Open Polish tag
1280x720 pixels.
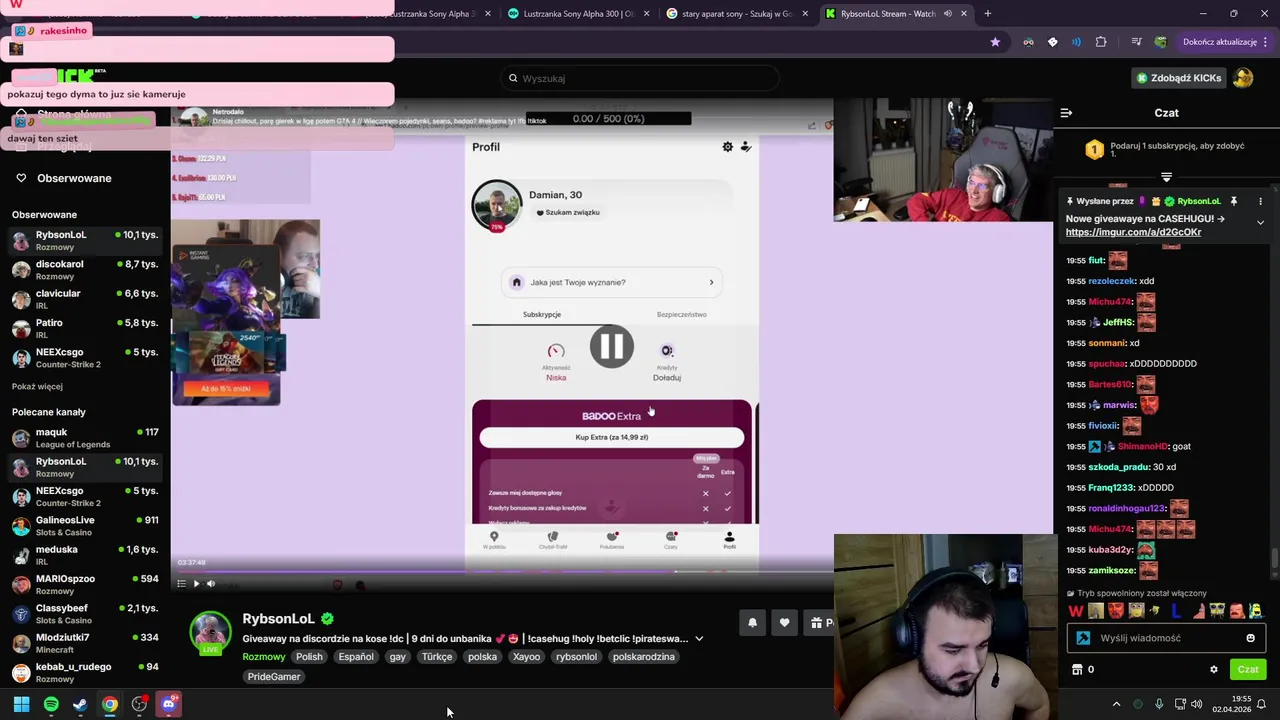tap(309, 657)
